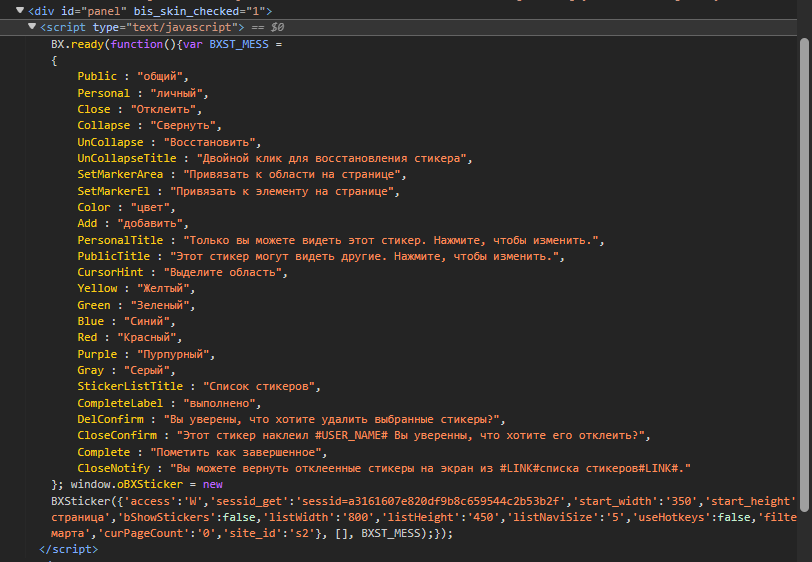Click the CursorHint : "Выделите область" line
Viewport: 812px width, 562px height.
(x=183, y=272)
